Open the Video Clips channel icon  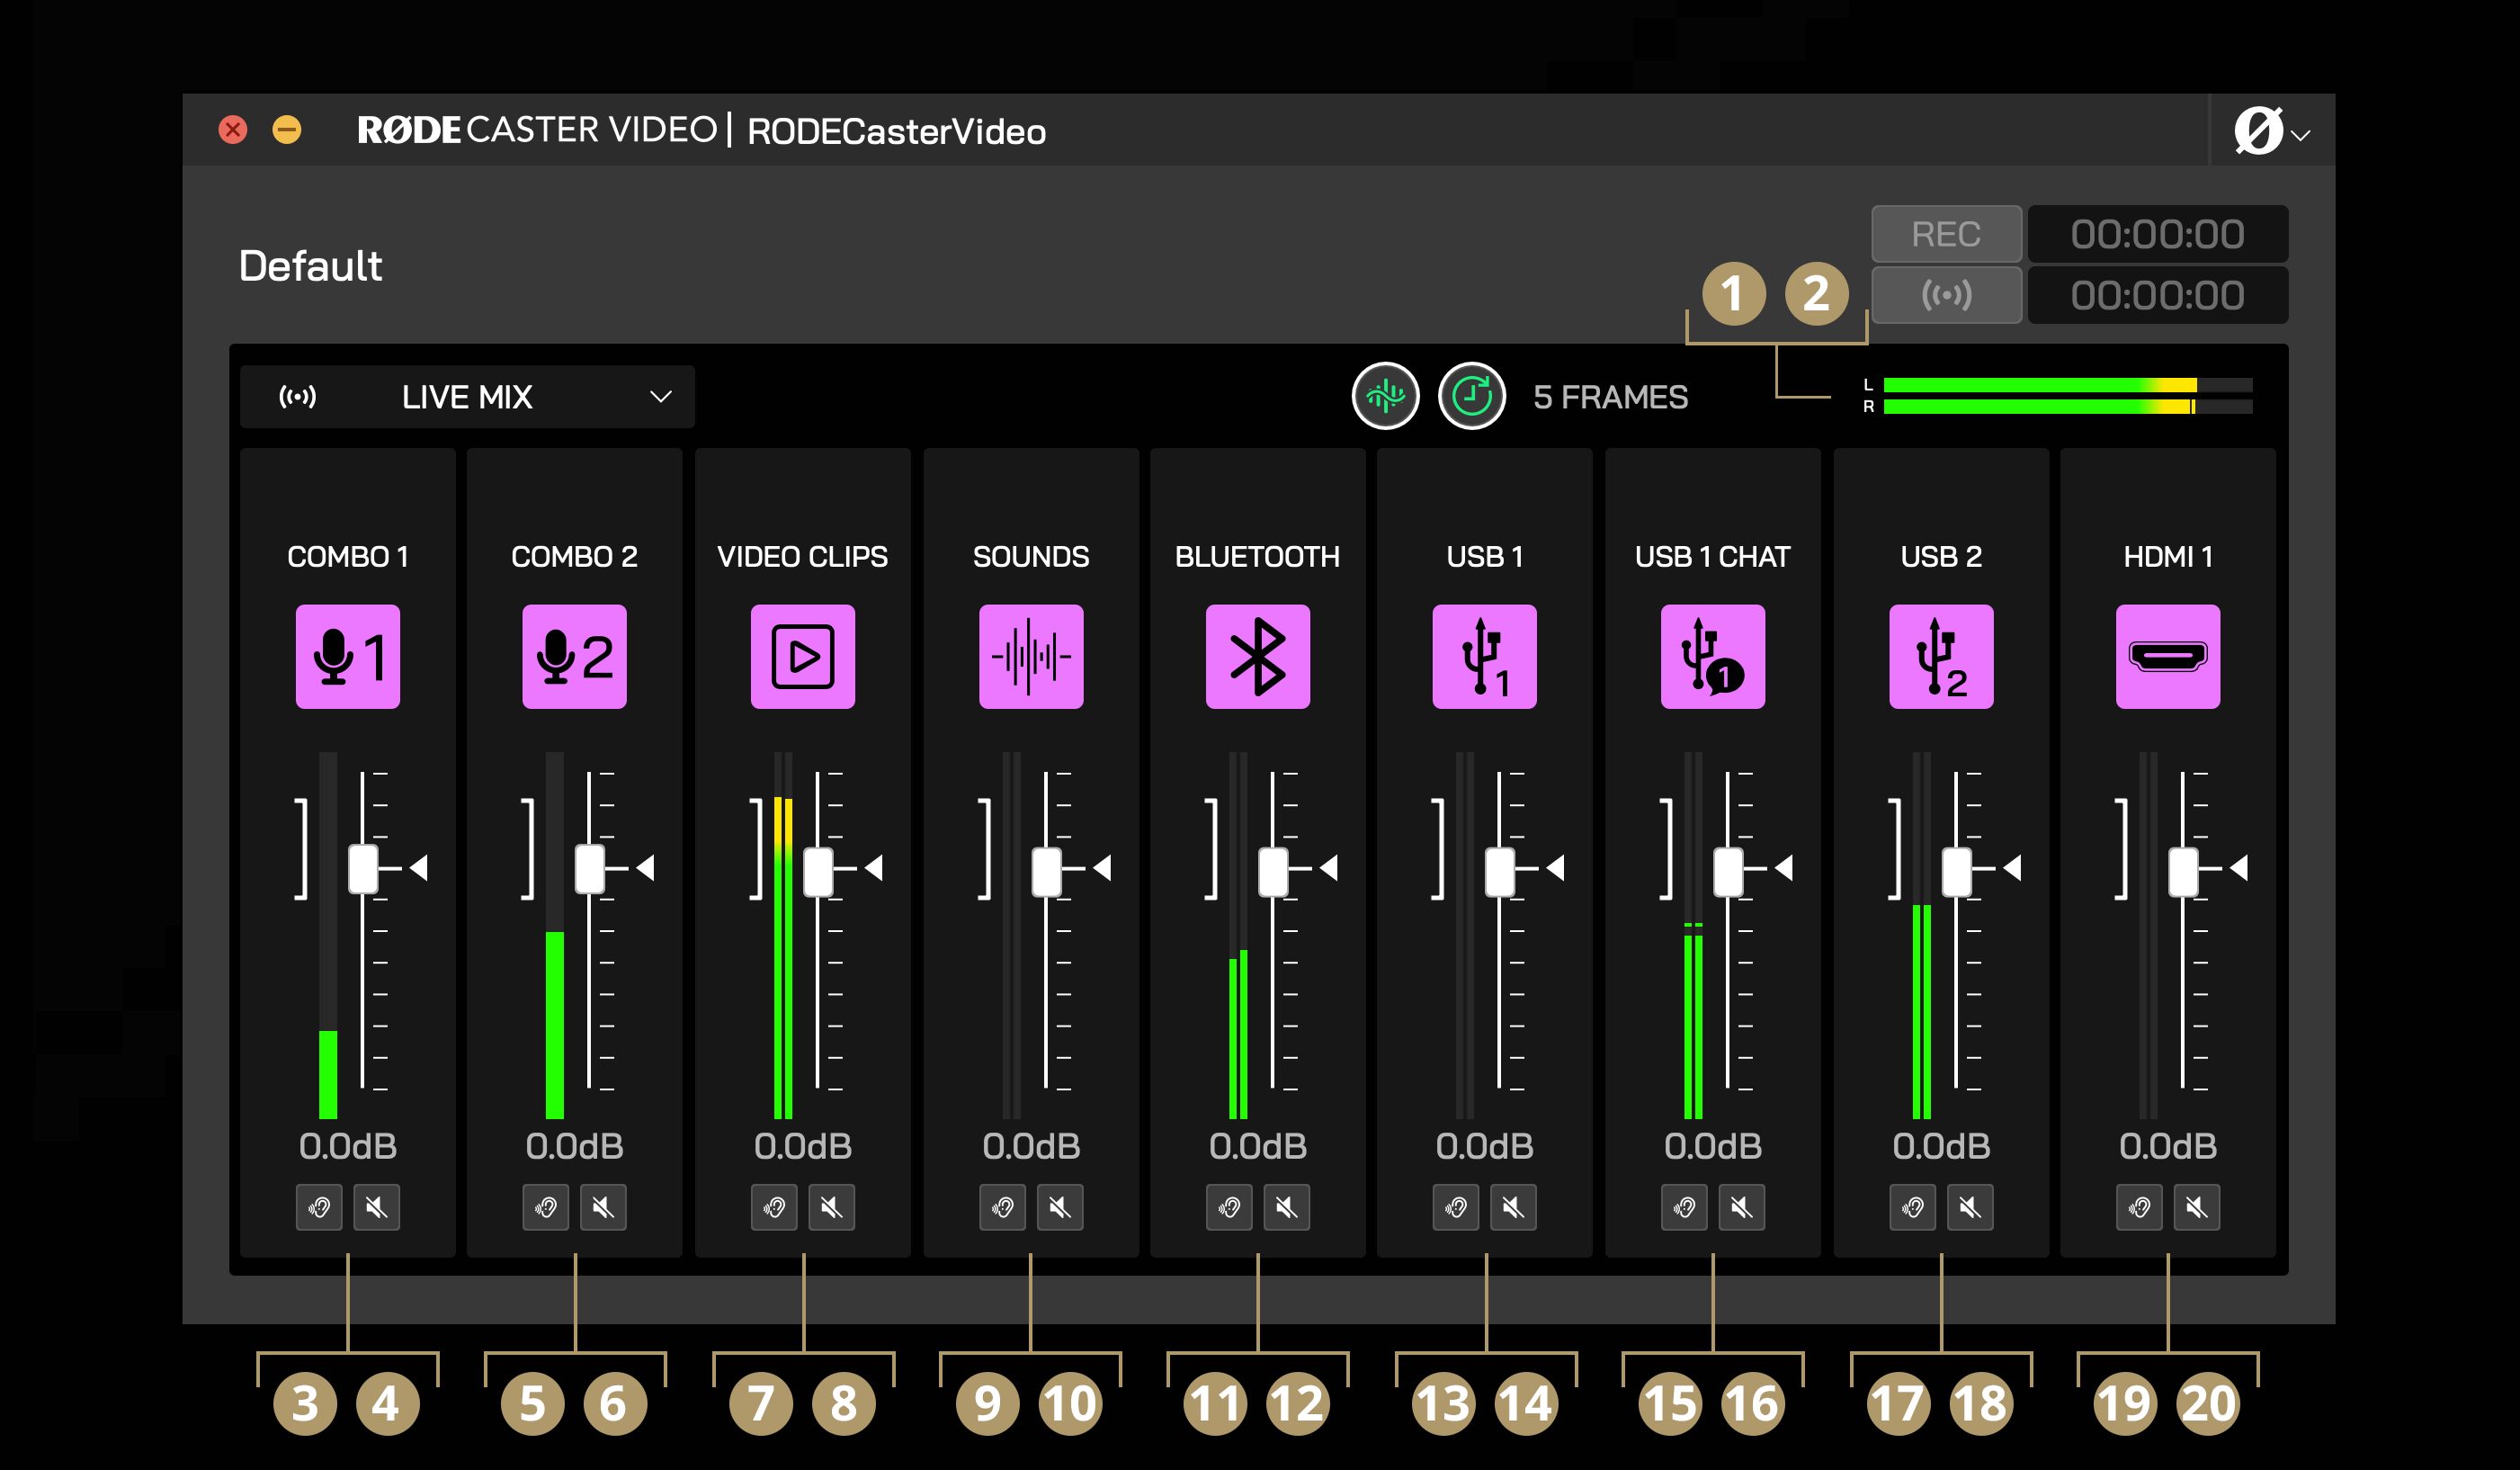pos(802,657)
